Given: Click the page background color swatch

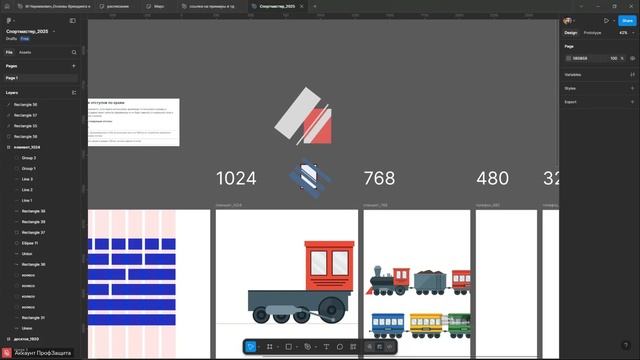Looking at the screenshot, I should [x=568, y=58].
